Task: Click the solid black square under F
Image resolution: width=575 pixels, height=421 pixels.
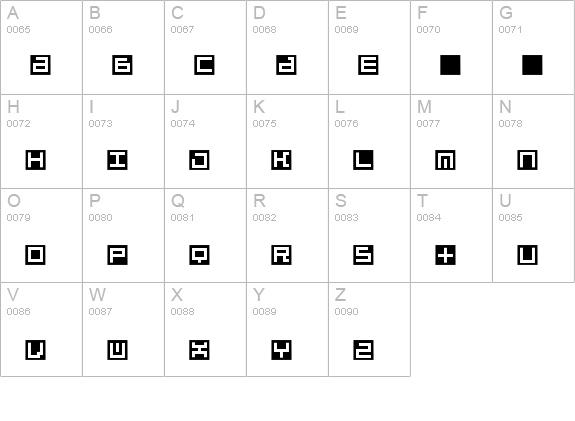Action: click(450, 65)
